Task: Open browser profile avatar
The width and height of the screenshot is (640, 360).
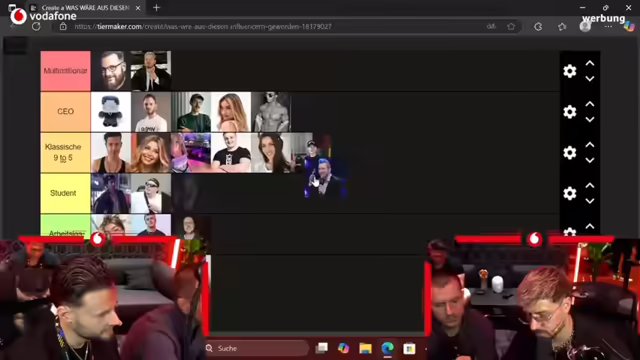Action: [585, 27]
